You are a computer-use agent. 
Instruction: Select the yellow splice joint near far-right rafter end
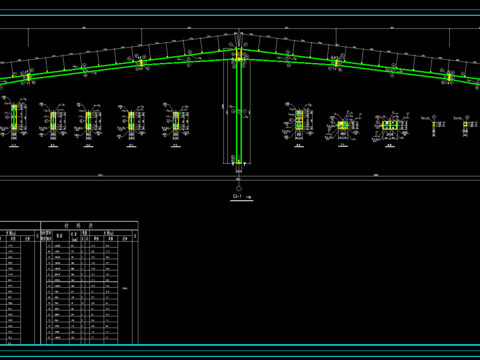coord(449,78)
